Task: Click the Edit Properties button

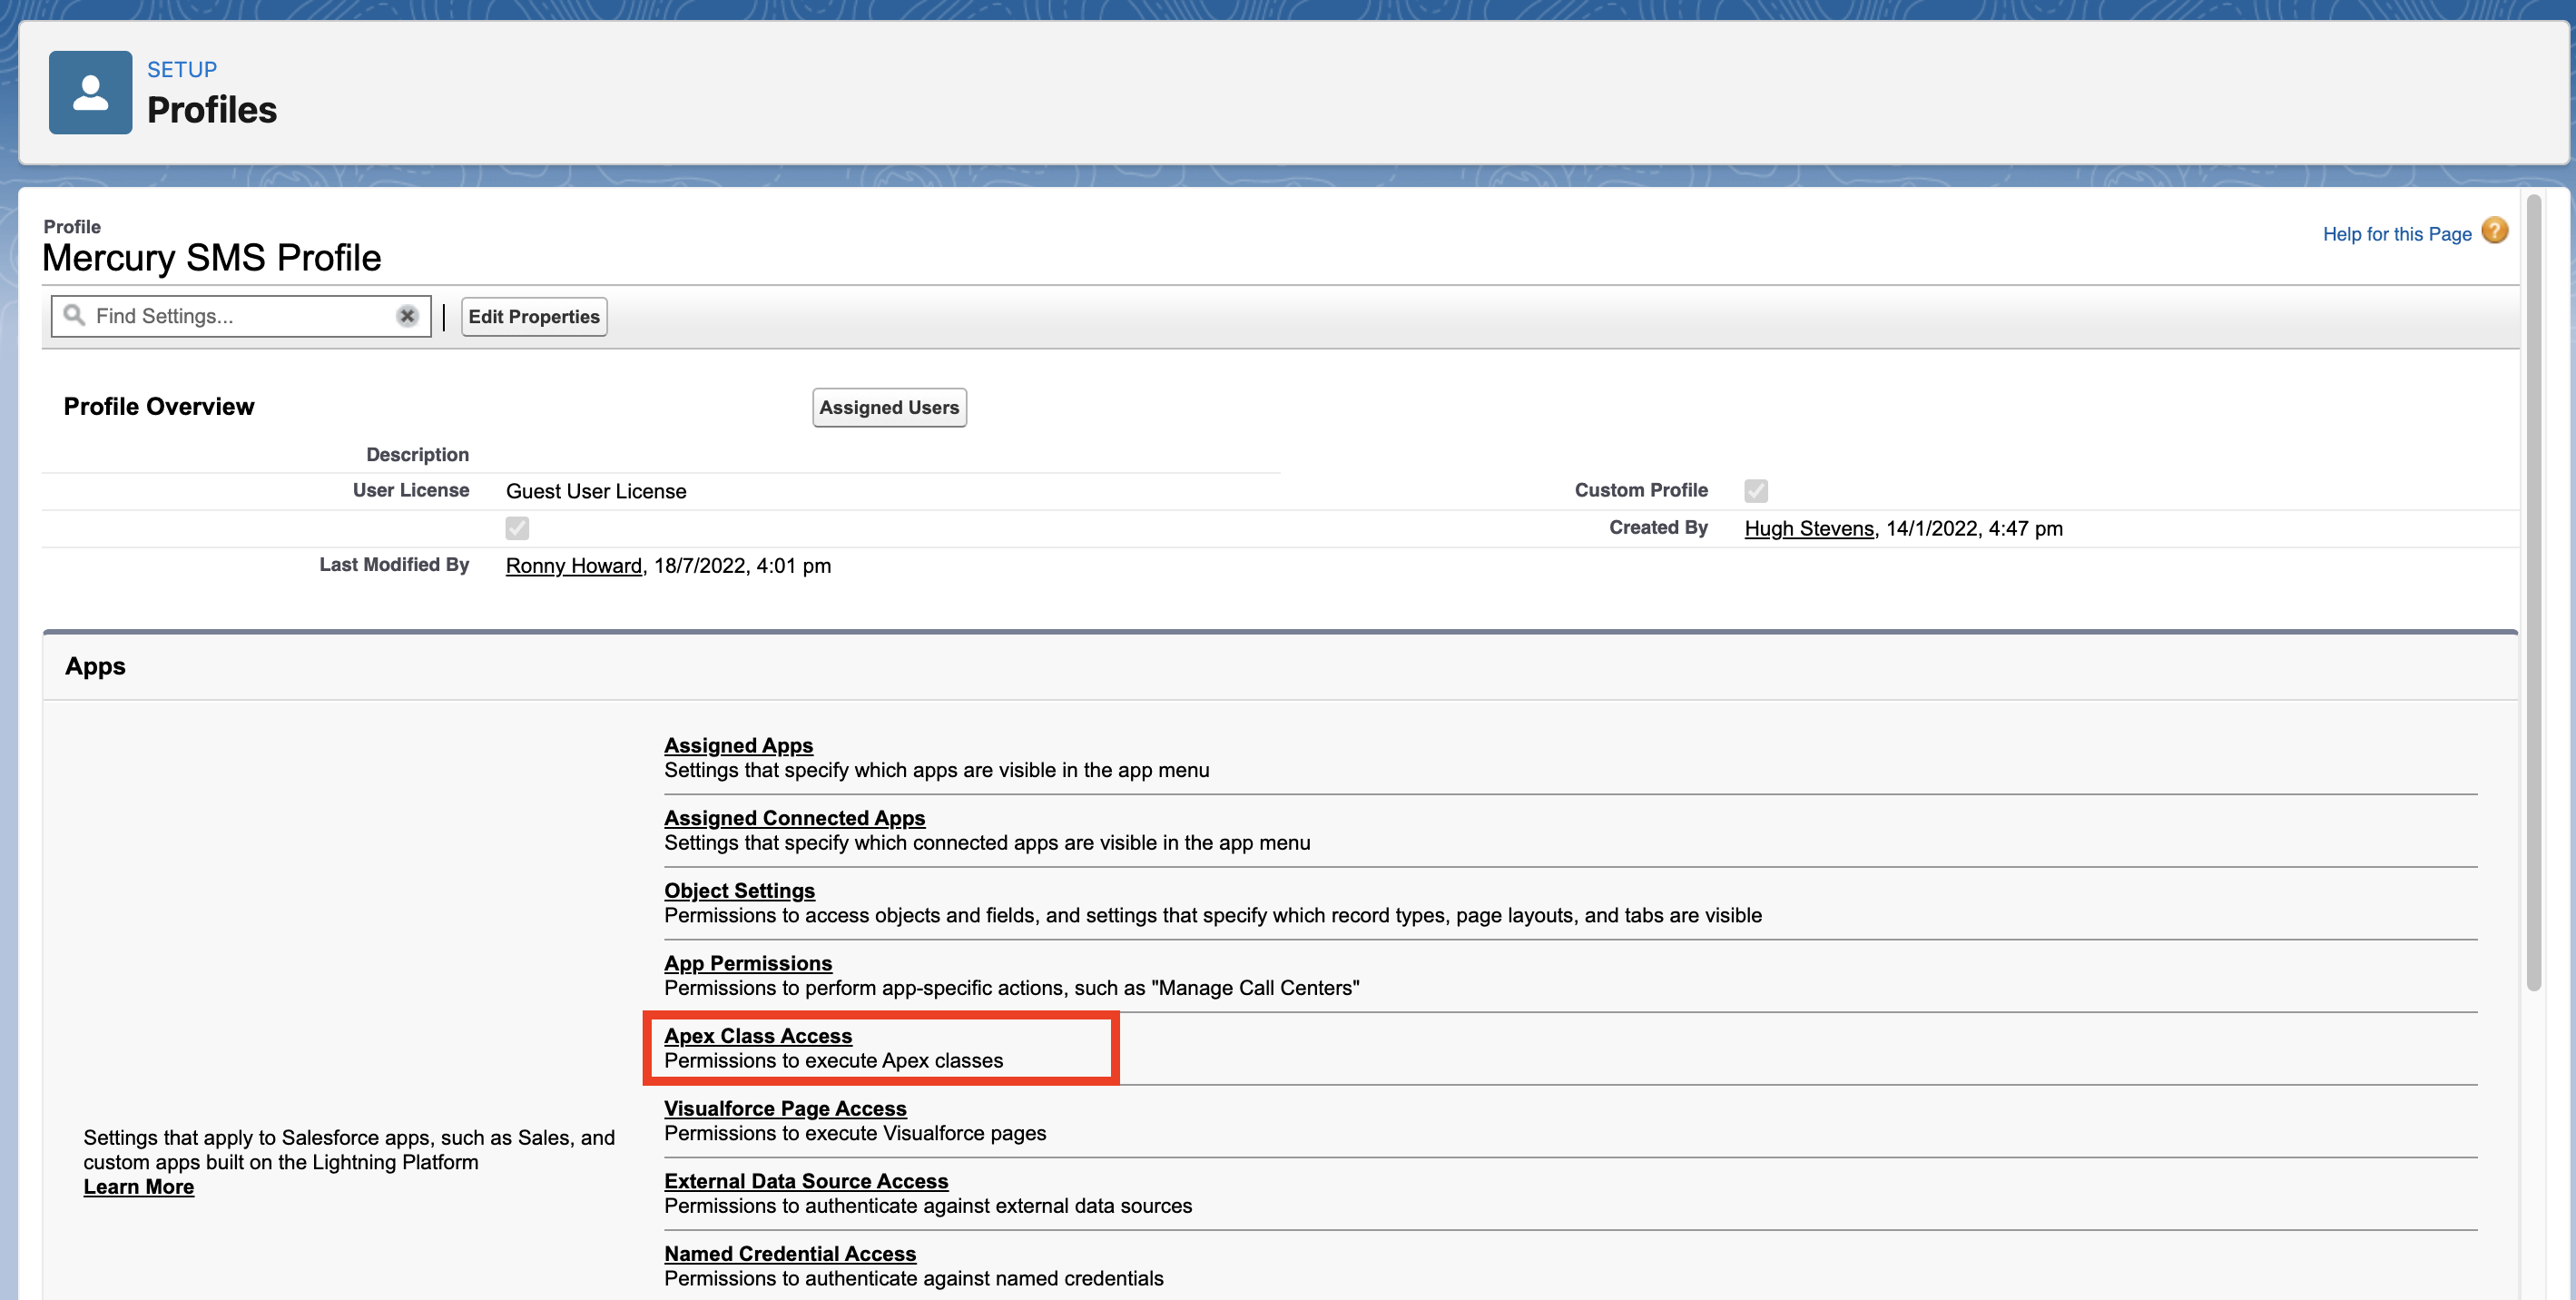Action: 534,317
